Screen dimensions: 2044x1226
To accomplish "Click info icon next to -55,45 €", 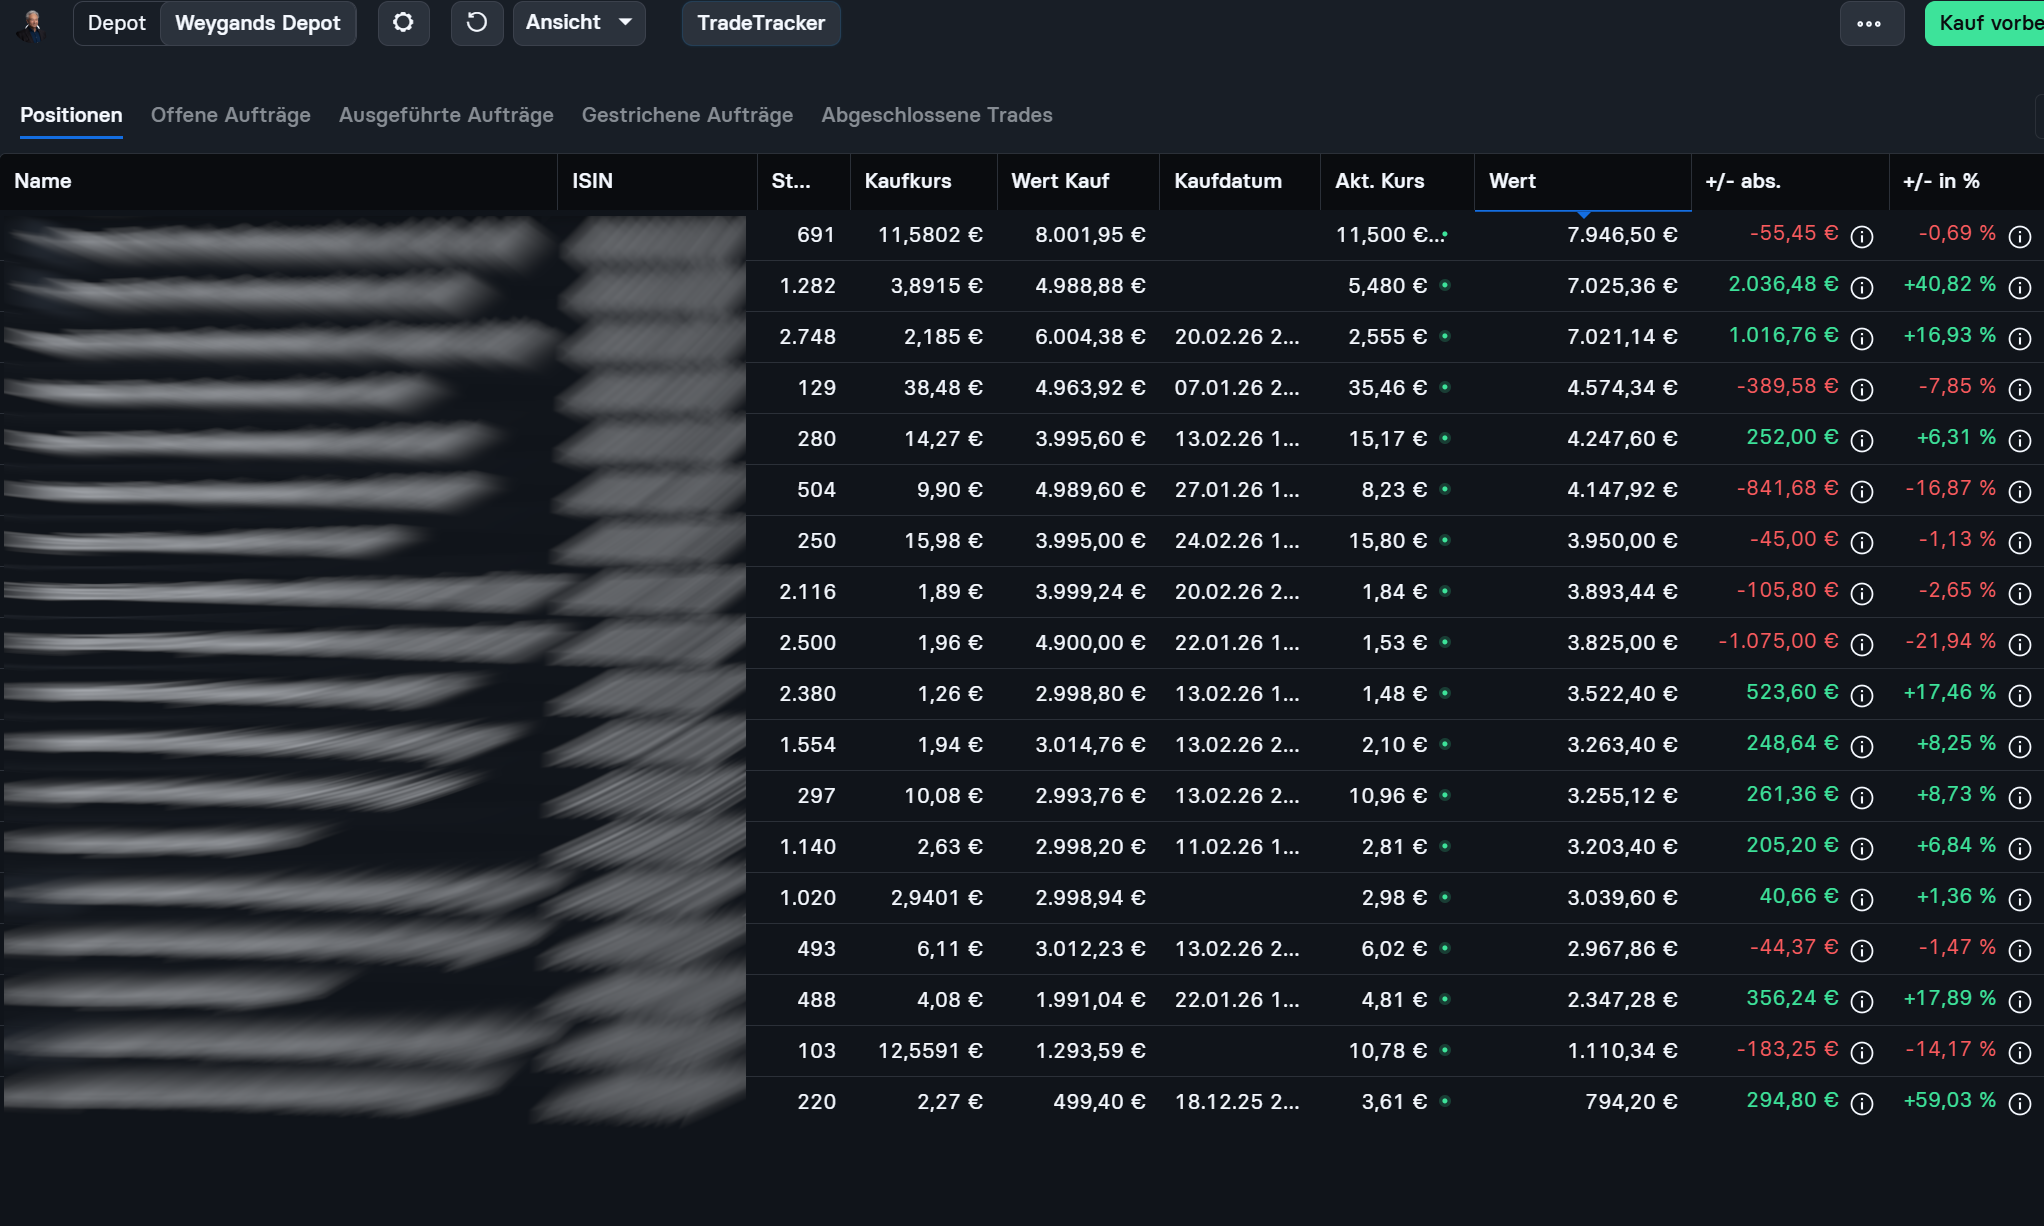I will click(x=1861, y=237).
